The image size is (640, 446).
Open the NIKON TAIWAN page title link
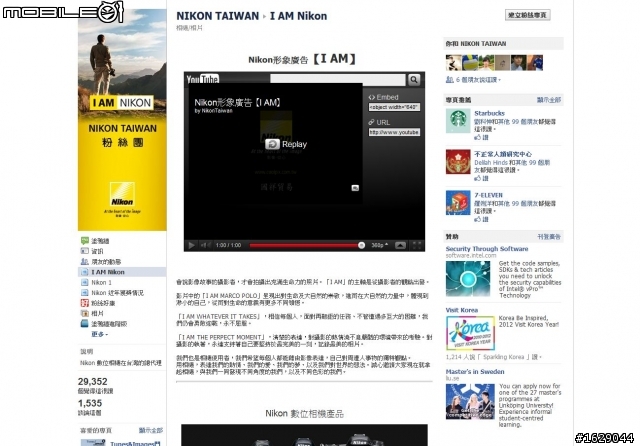[x=217, y=16]
